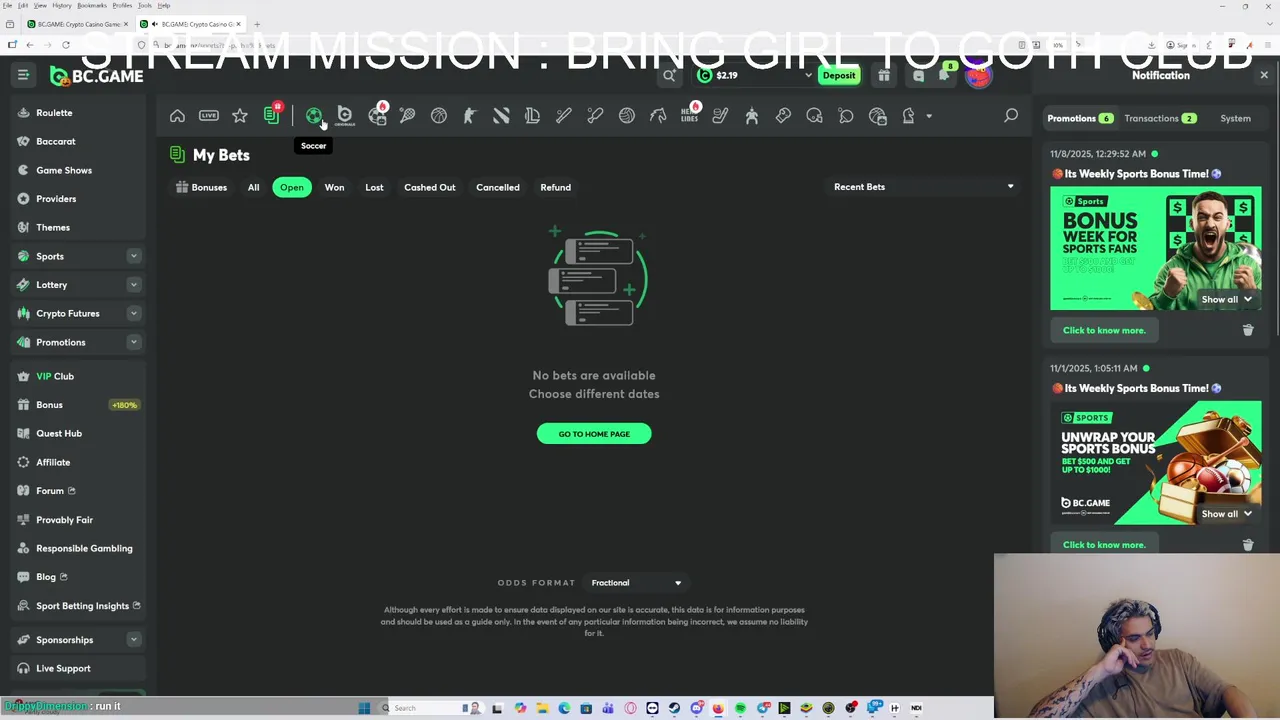The width and height of the screenshot is (1280, 720).
Task: Expand the Sports sidebar section
Action: 133,256
